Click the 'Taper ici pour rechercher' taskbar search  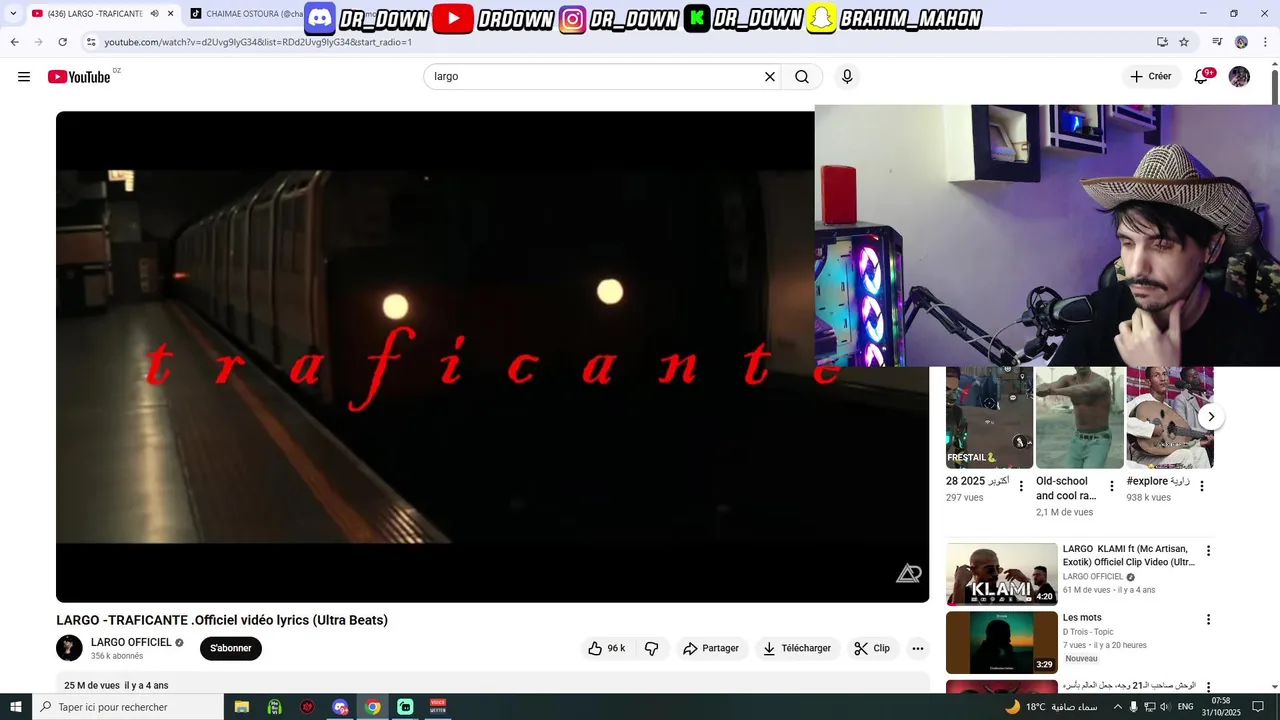point(128,707)
